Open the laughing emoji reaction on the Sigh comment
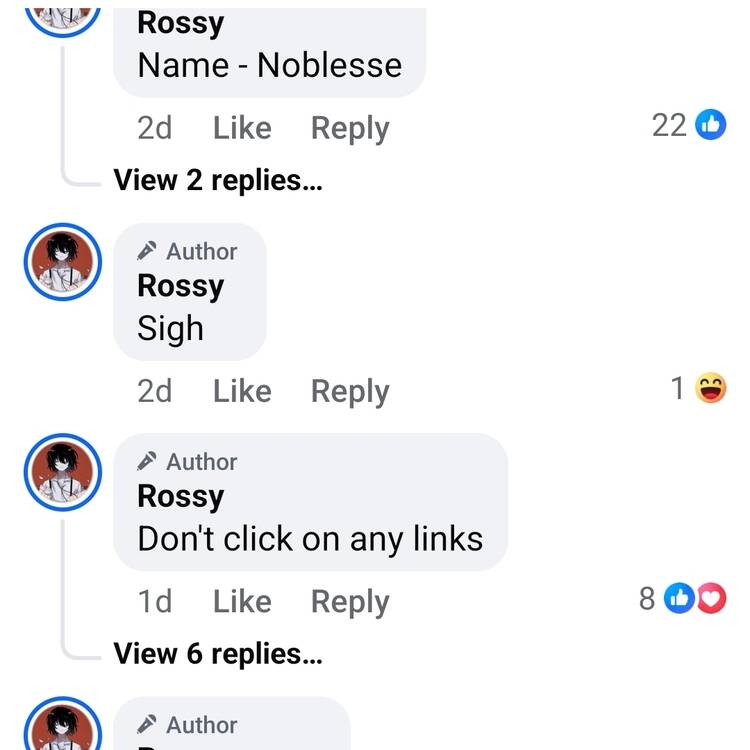The image size is (750, 750). (x=710, y=387)
